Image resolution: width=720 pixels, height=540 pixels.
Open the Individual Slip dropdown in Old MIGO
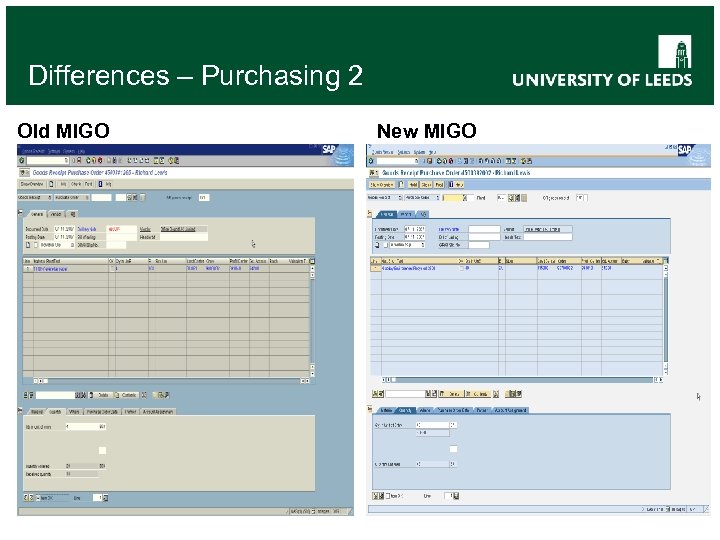click(72, 245)
